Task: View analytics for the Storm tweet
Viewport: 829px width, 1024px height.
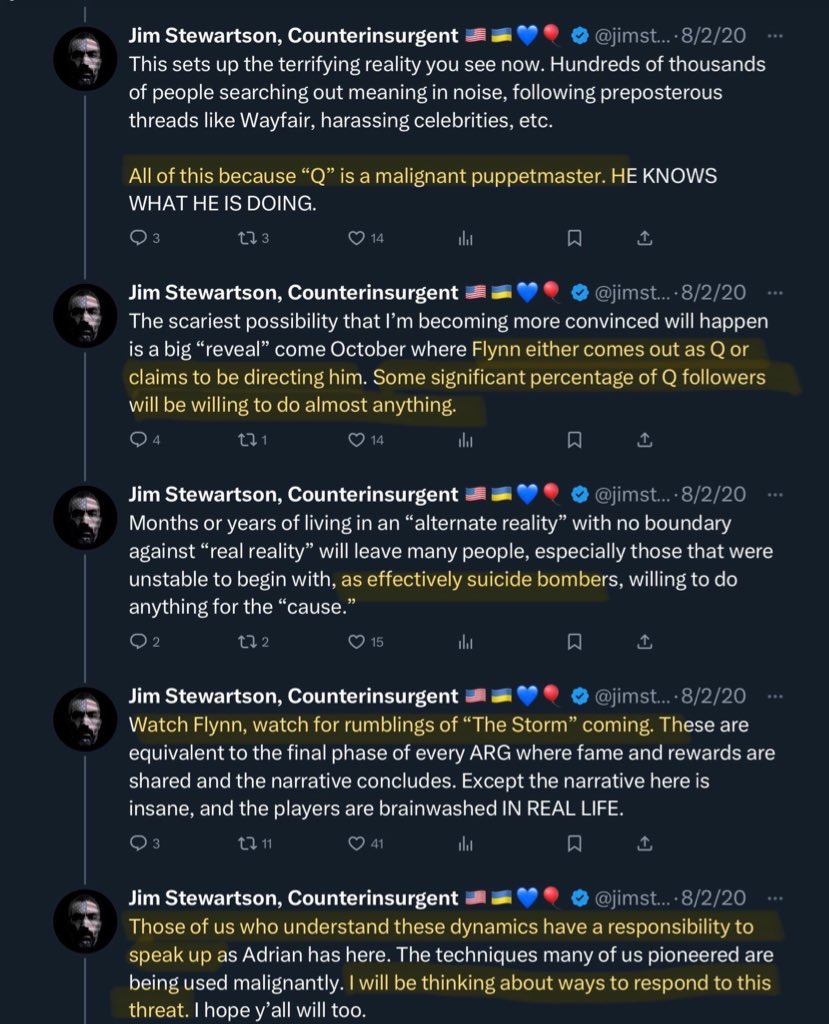Action: point(465,843)
